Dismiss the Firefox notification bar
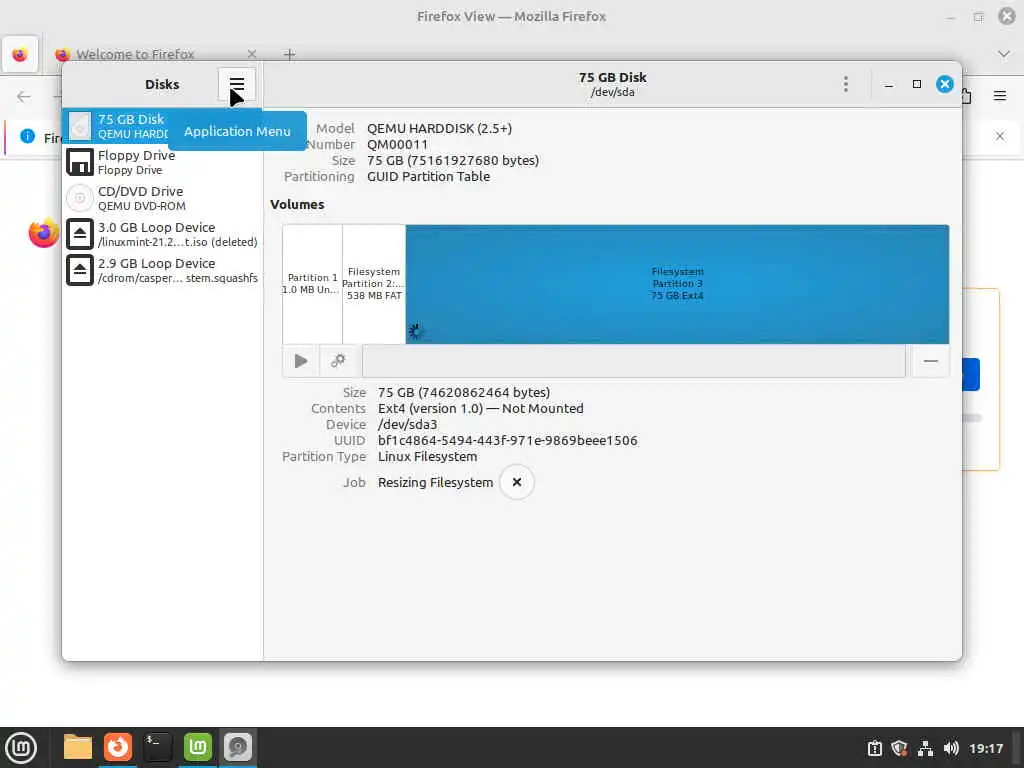This screenshot has width=1024, height=768. click(x=1000, y=136)
